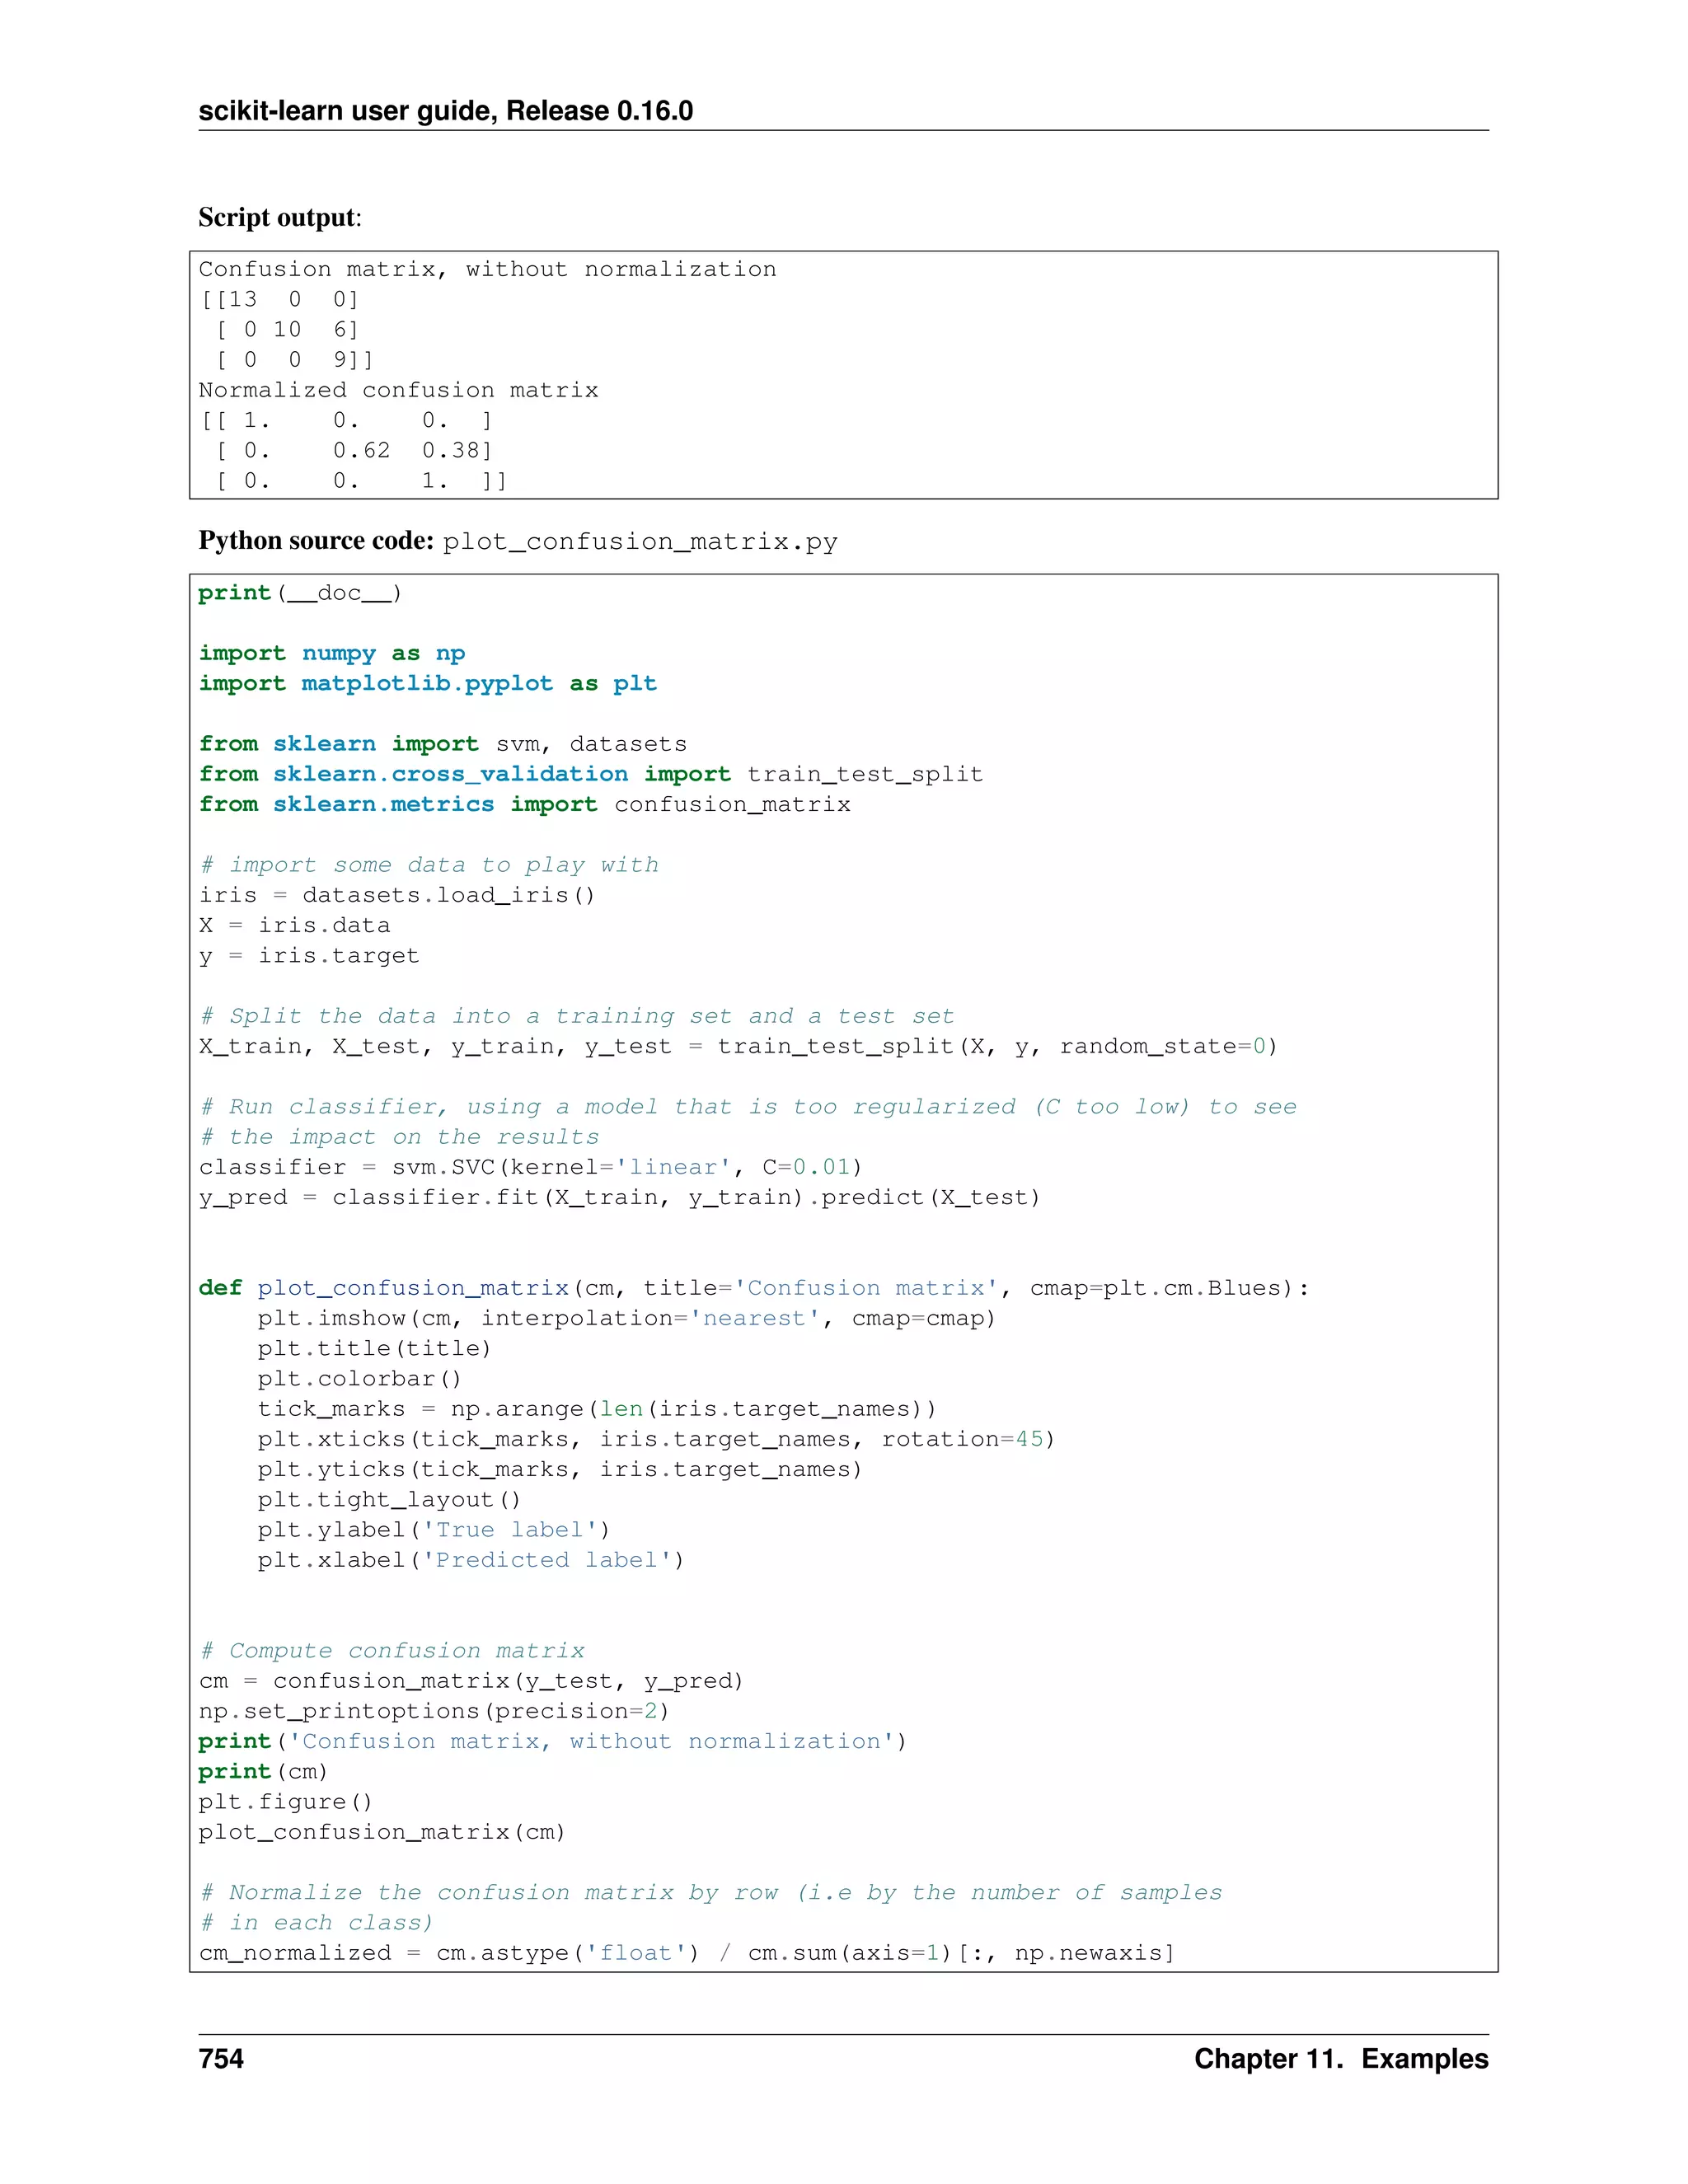Click comment '# the impact on the results'
This screenshot has width=1688, height=2184.
(x=399, y=1137)
